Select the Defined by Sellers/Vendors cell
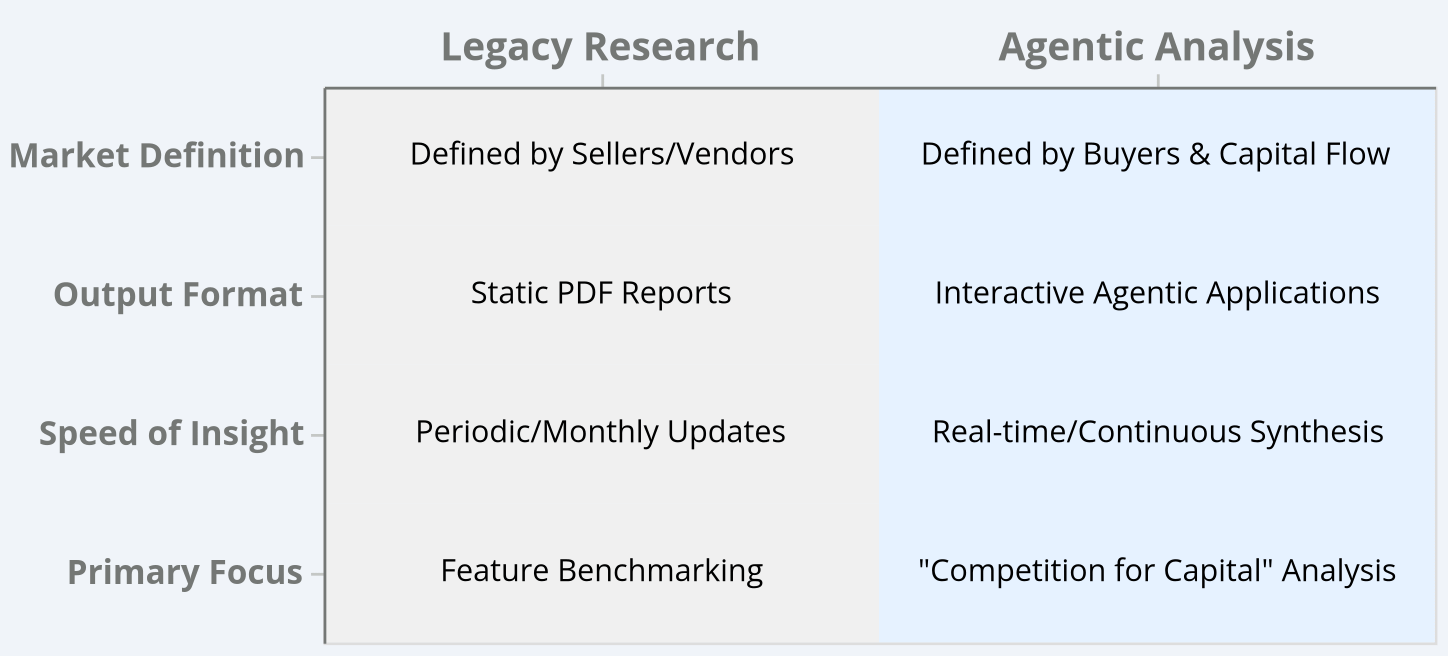 pos(602,154)
